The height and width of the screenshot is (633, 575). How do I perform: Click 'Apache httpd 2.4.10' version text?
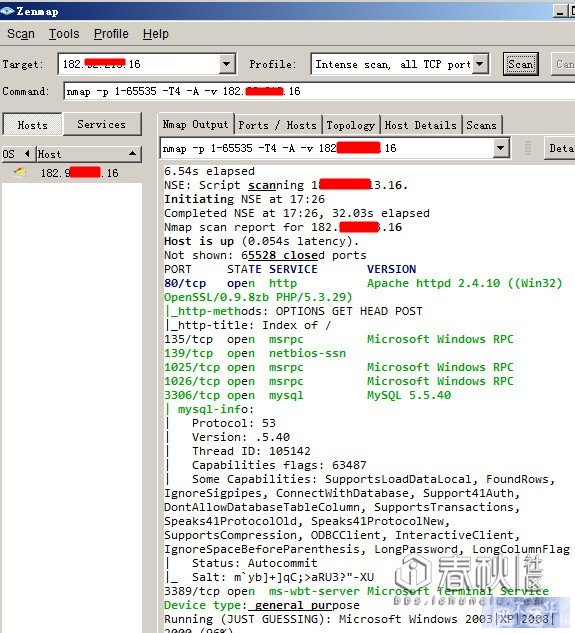433,283
